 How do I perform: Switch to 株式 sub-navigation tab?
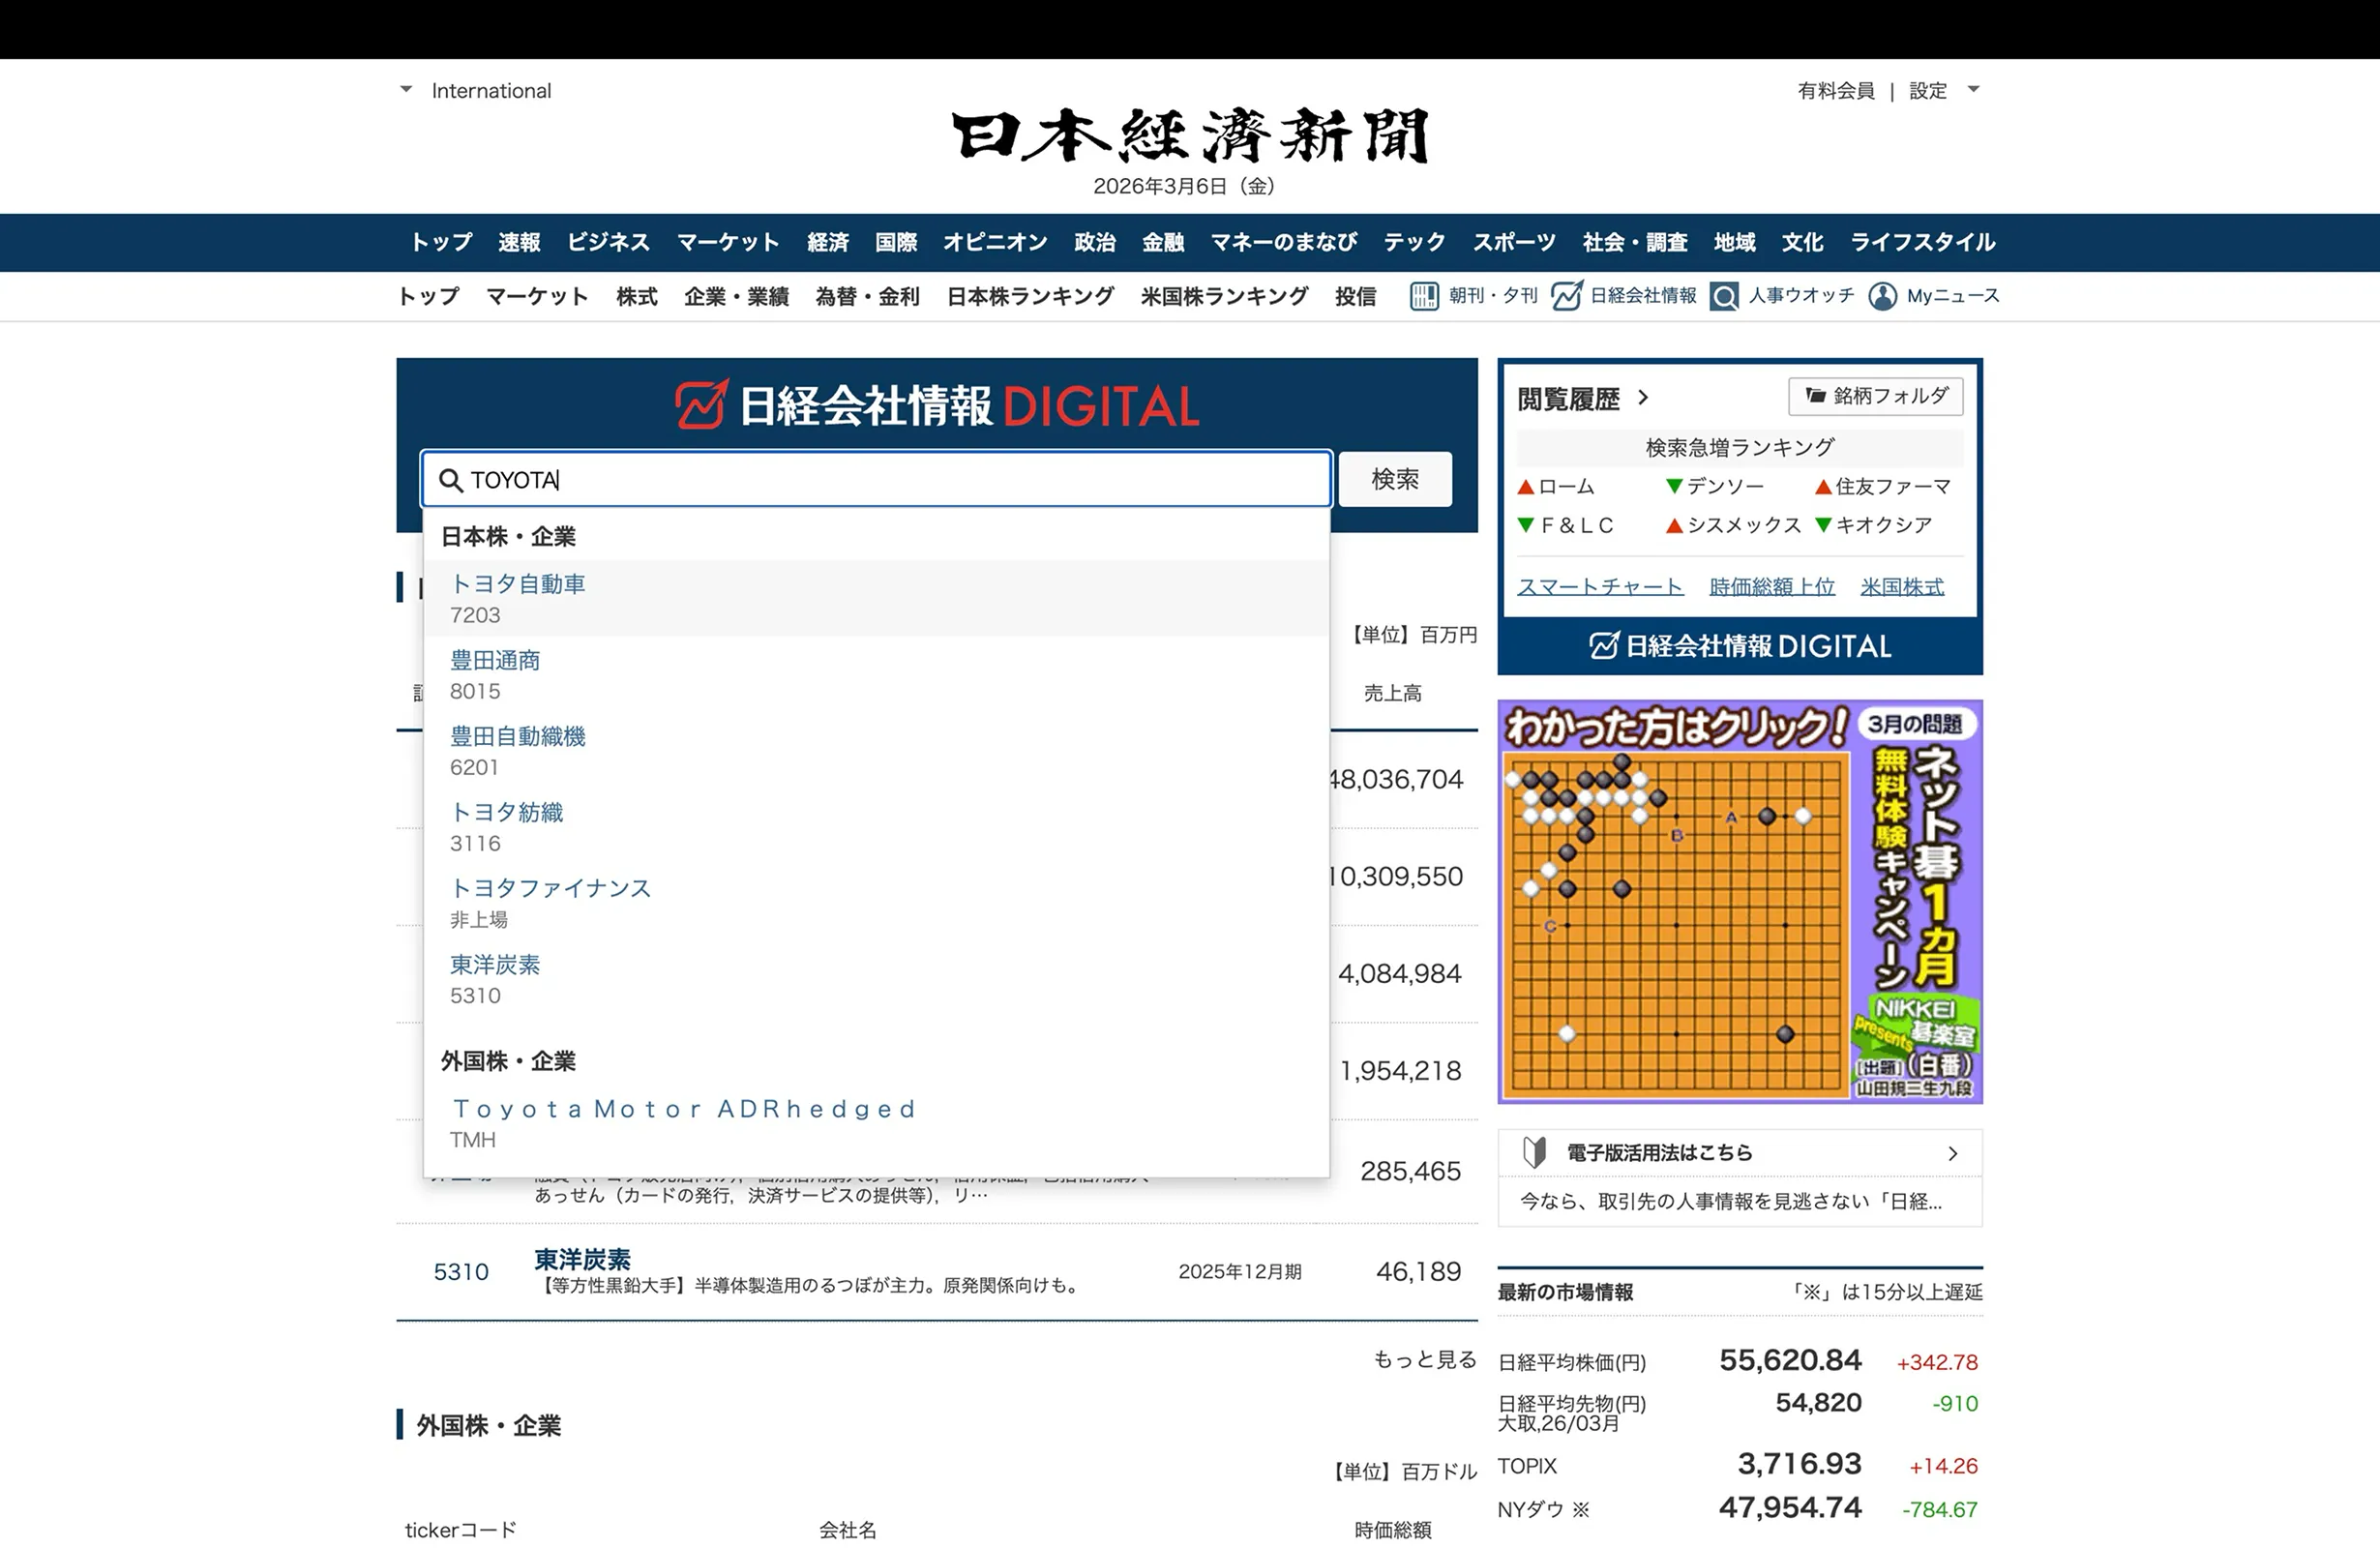(637, 297)
